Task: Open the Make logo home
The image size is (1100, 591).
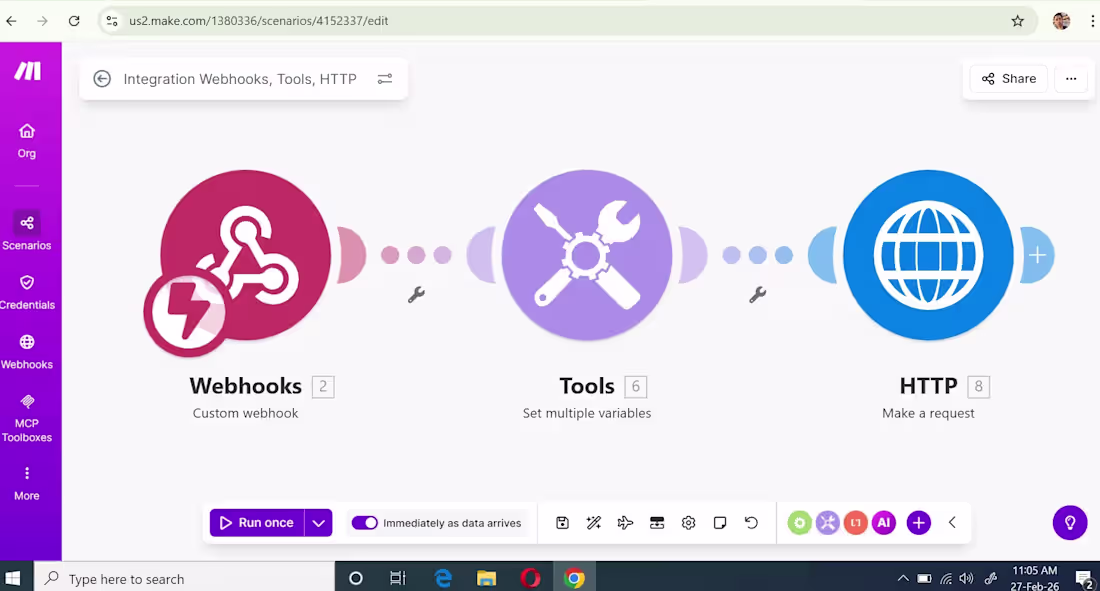Action: 27,71
